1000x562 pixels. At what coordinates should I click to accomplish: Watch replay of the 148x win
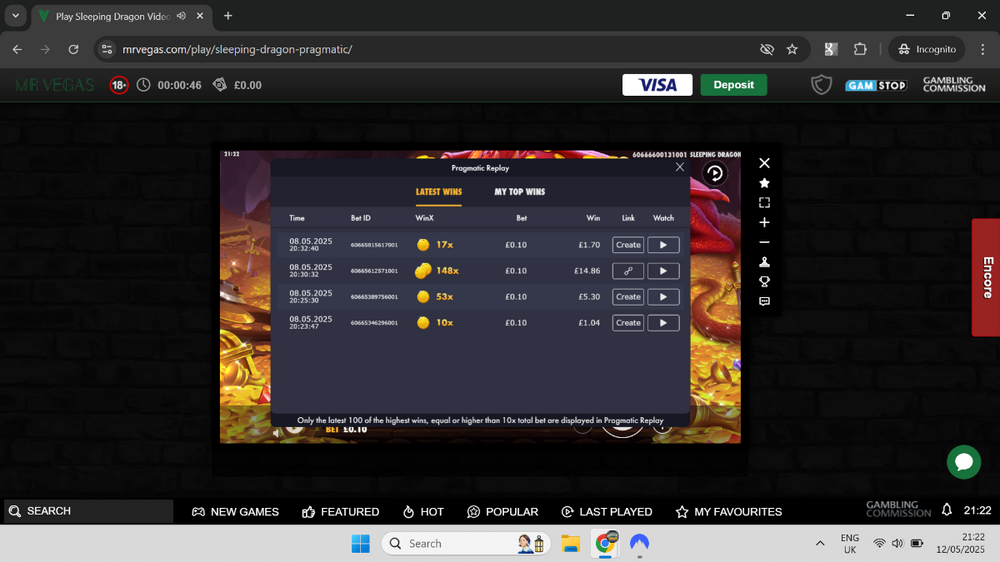[x=663, y=271]
